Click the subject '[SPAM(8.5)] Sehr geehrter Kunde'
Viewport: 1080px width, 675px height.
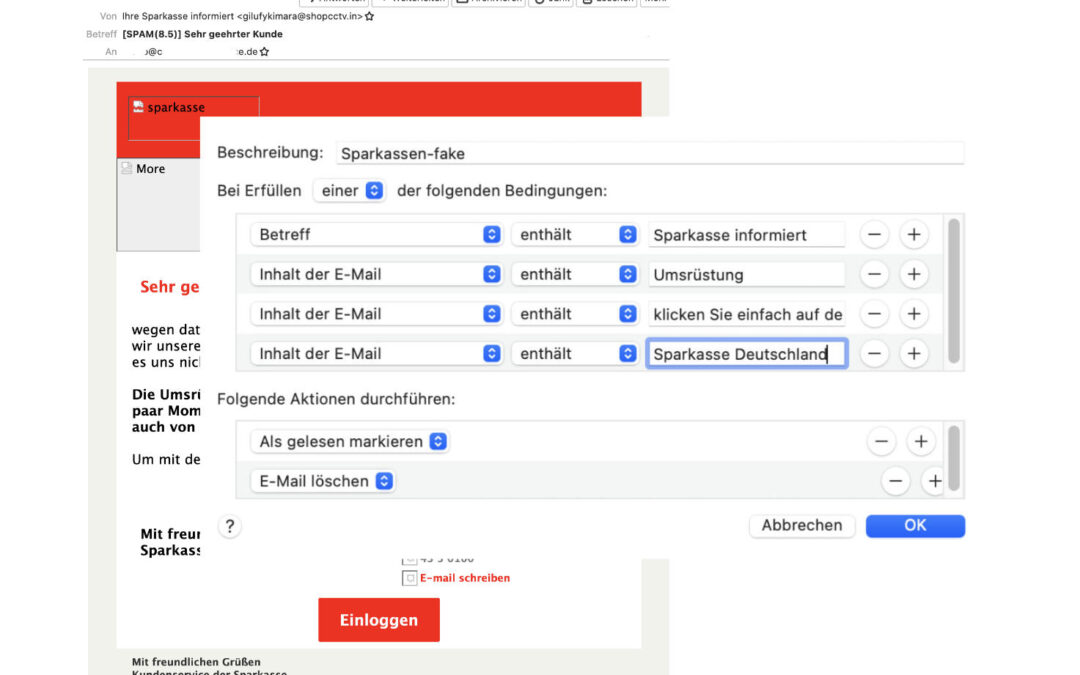(202, 34)
